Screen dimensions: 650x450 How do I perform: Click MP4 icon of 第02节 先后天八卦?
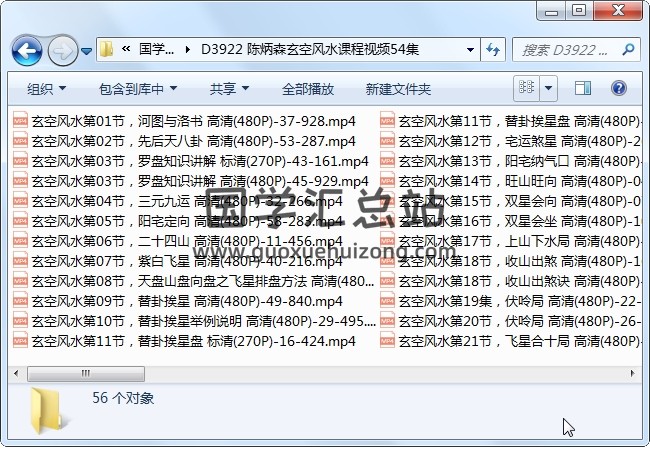coord(20,141)
